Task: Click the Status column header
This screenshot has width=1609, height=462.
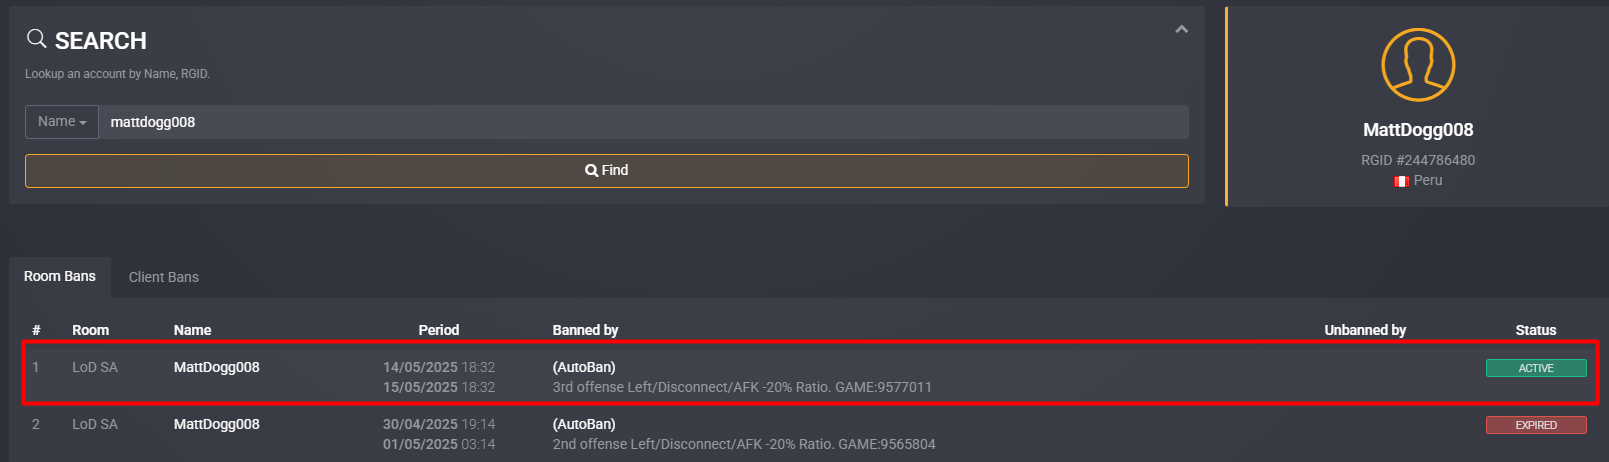Action: 1536,330
